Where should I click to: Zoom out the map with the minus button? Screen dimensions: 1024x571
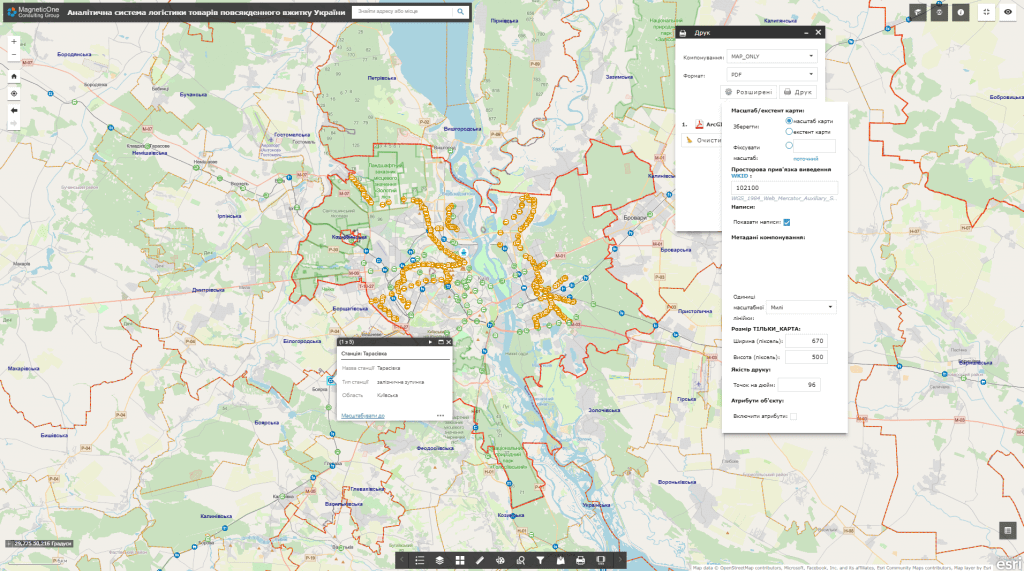[14, 55]
